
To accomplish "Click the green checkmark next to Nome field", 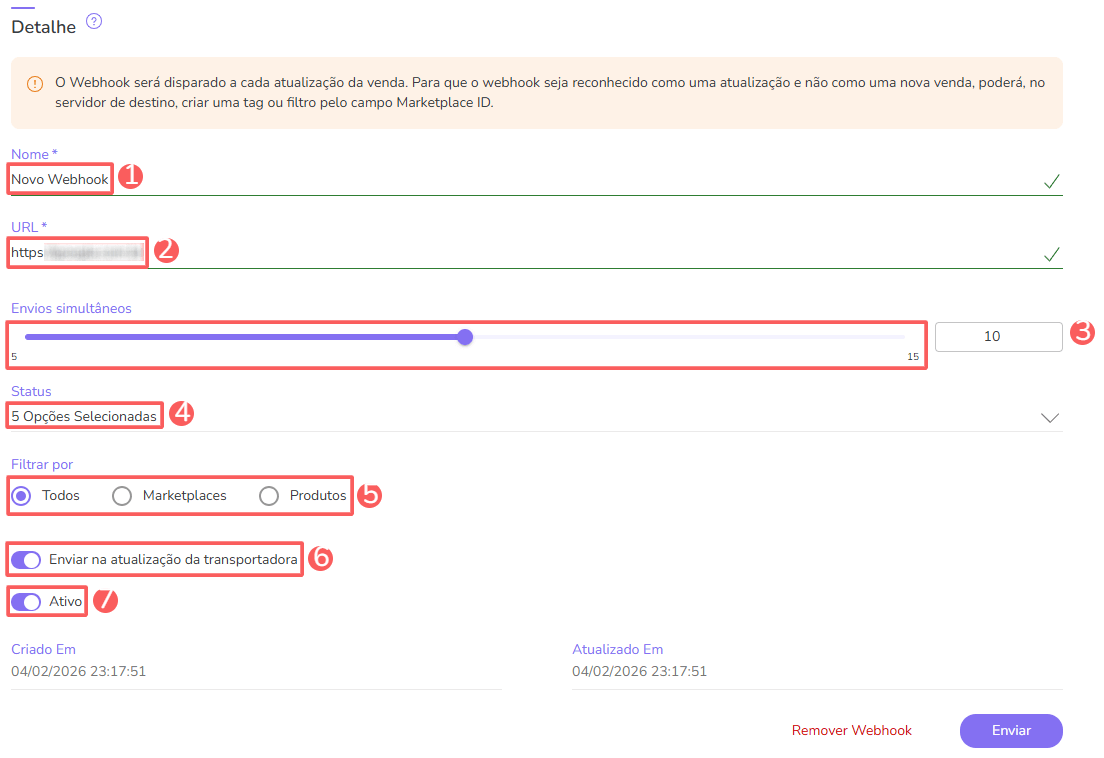I will pyautogui.click(x=1050, y=182).
